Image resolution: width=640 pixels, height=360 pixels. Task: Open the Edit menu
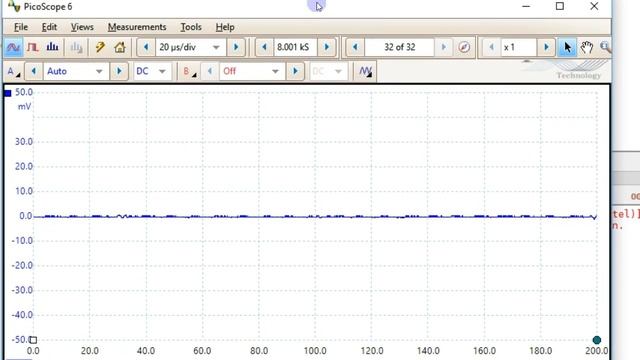[49, 27]
